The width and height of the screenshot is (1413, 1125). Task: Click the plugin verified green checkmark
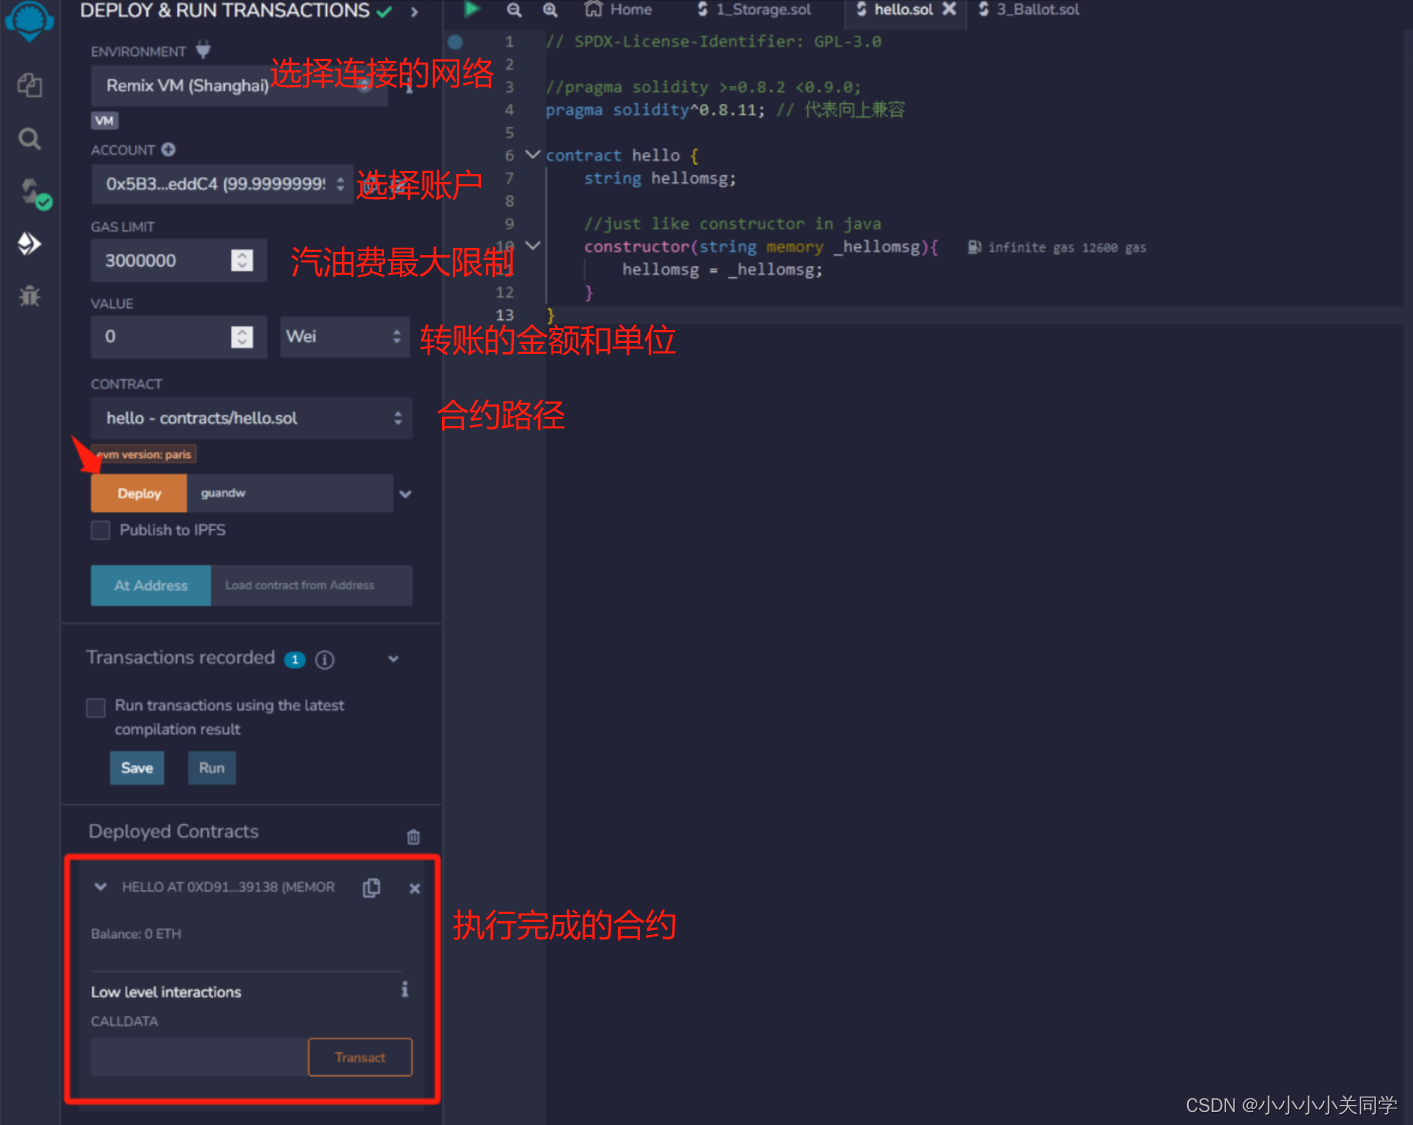(x=384, y=11)
